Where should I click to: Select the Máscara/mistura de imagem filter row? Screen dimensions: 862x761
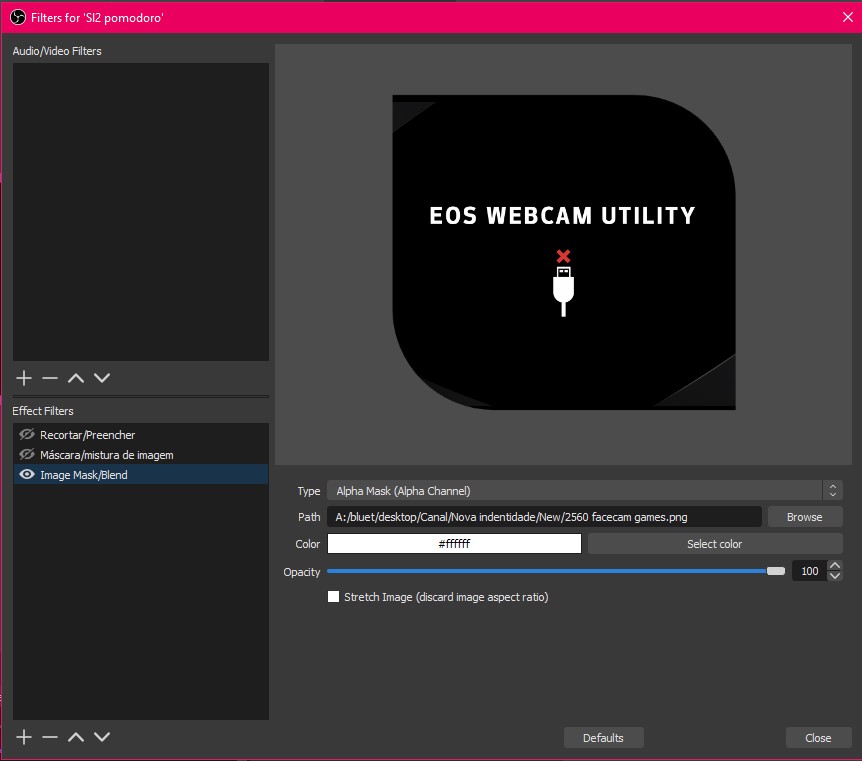pyautogui.click(x=141, y=454)
